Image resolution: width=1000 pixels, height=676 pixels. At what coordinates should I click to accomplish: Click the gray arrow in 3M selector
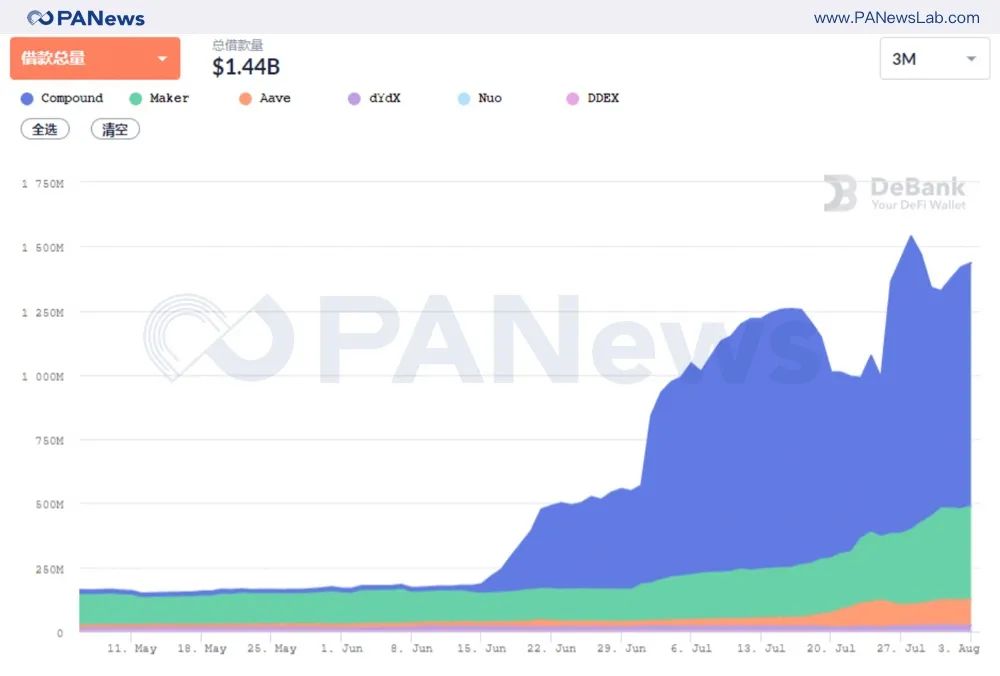971,59
